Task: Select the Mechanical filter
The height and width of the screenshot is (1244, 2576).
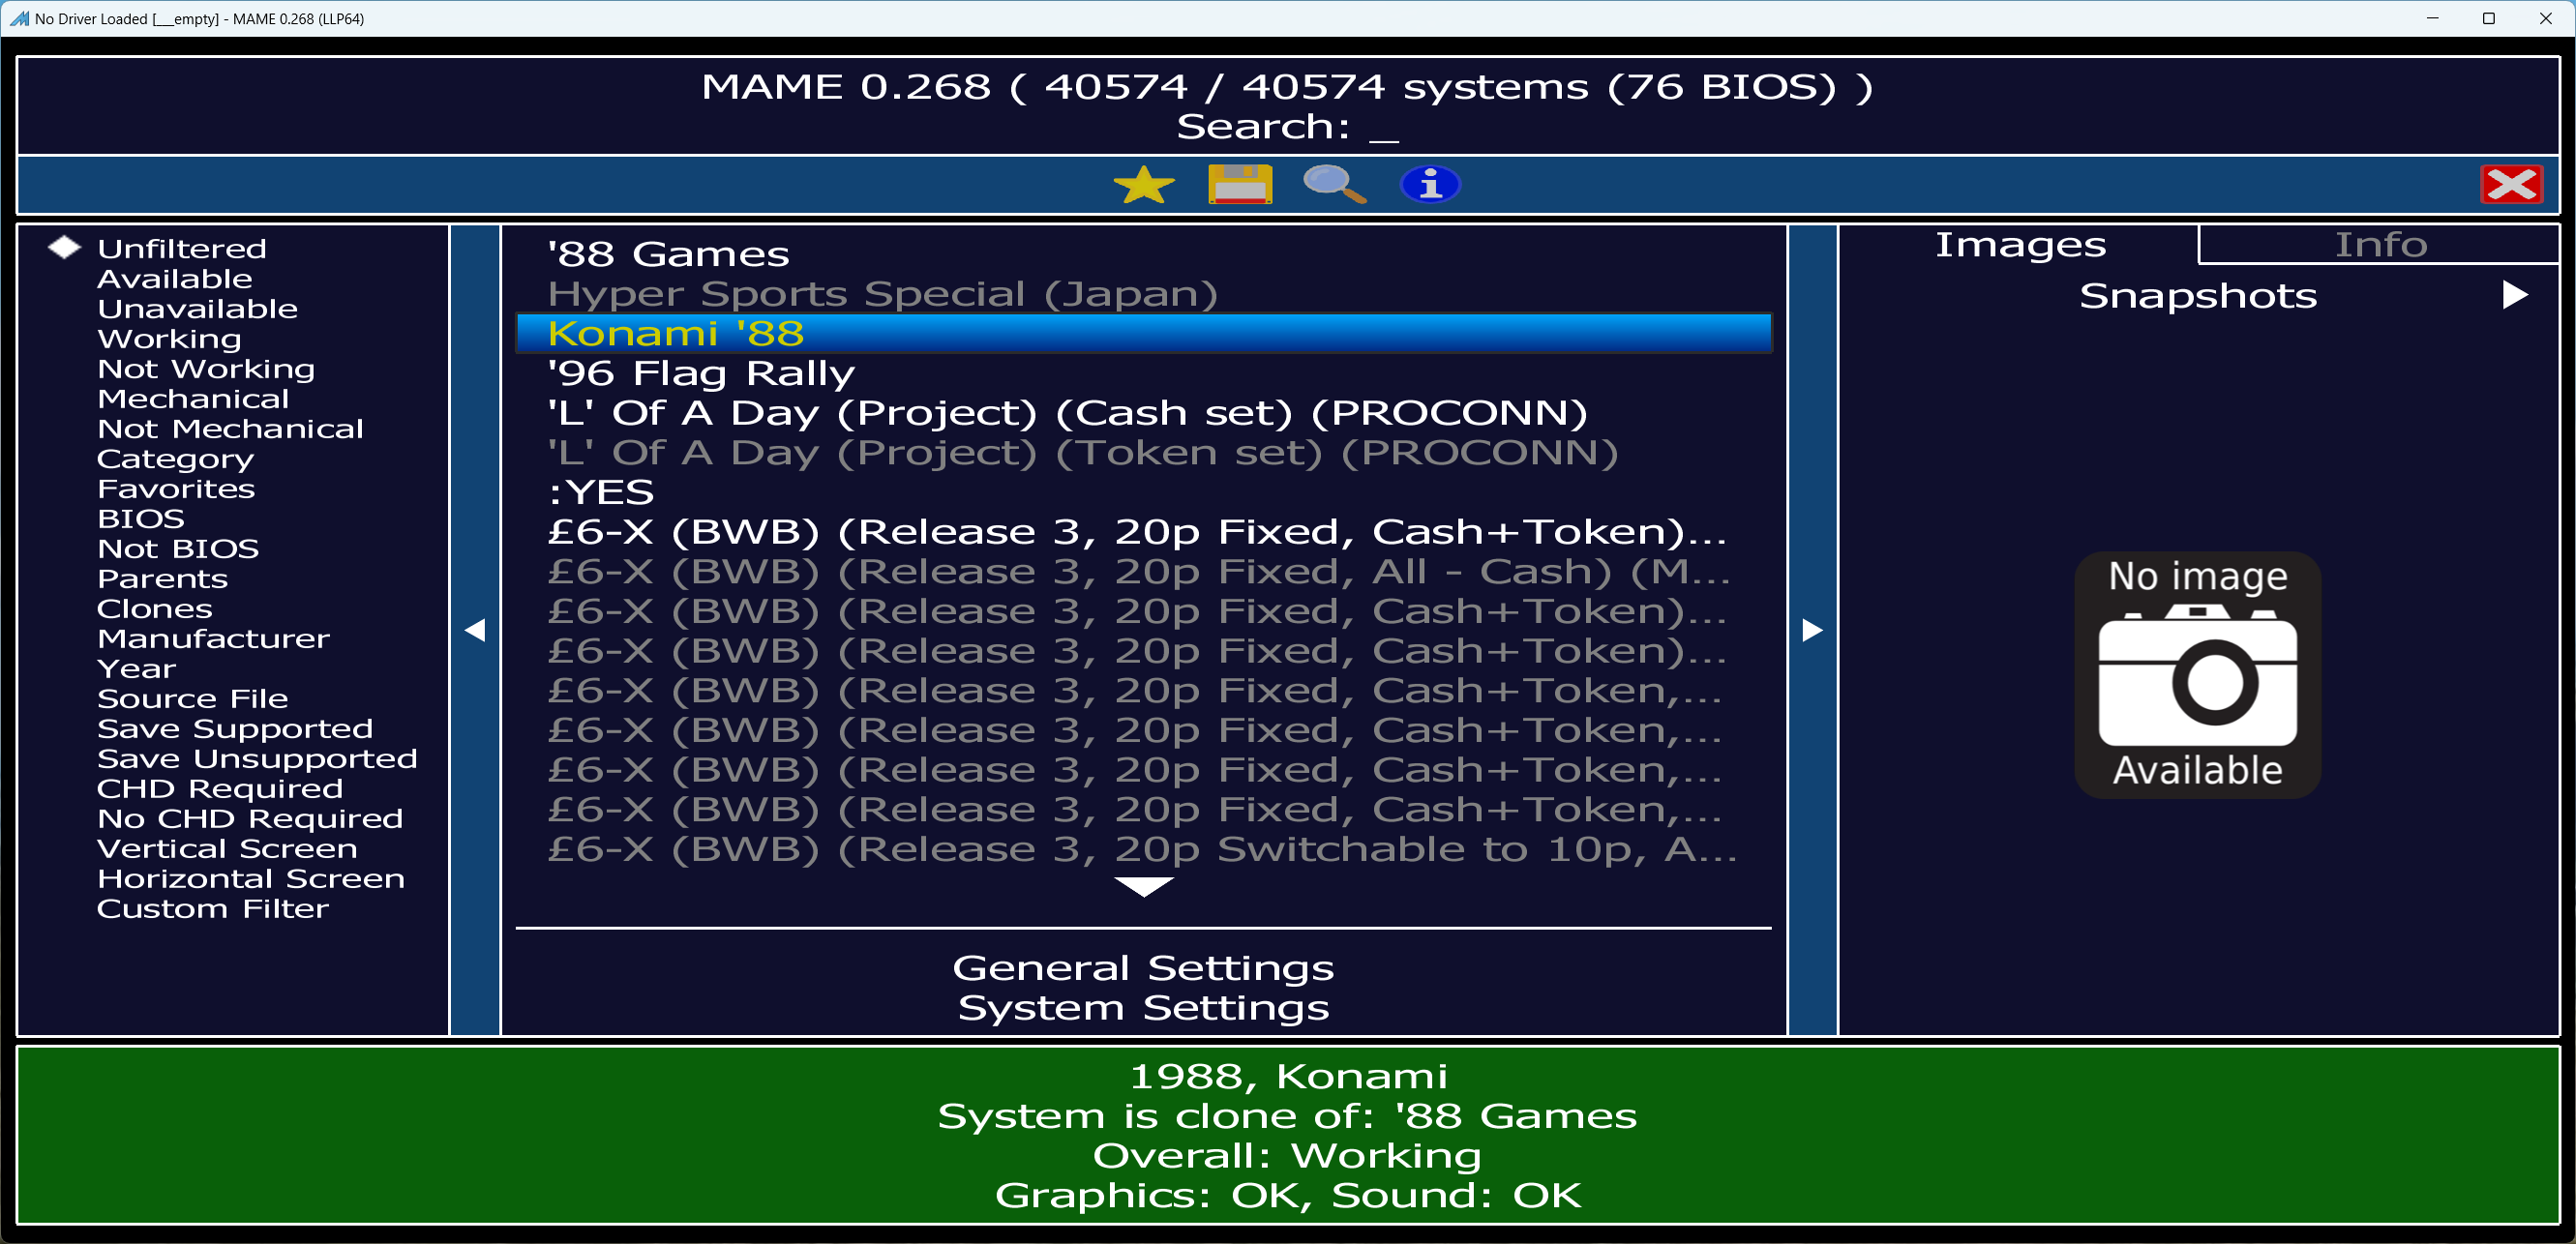Action: point(193,399)
